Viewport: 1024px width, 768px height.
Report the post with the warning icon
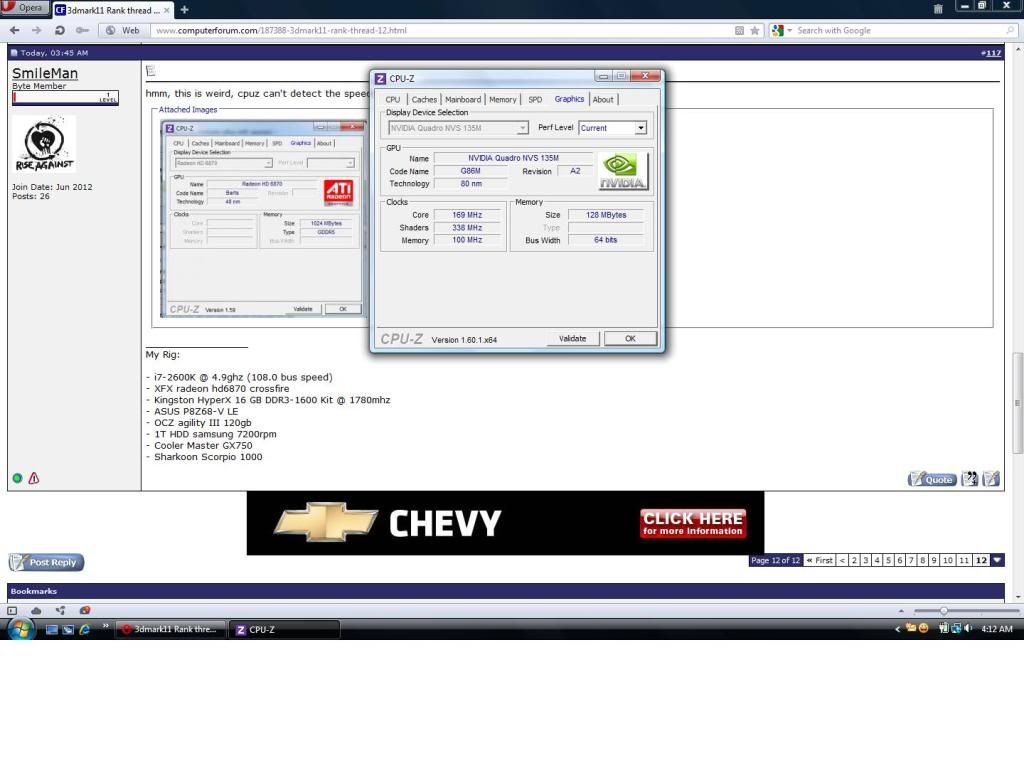pos(34,478)
